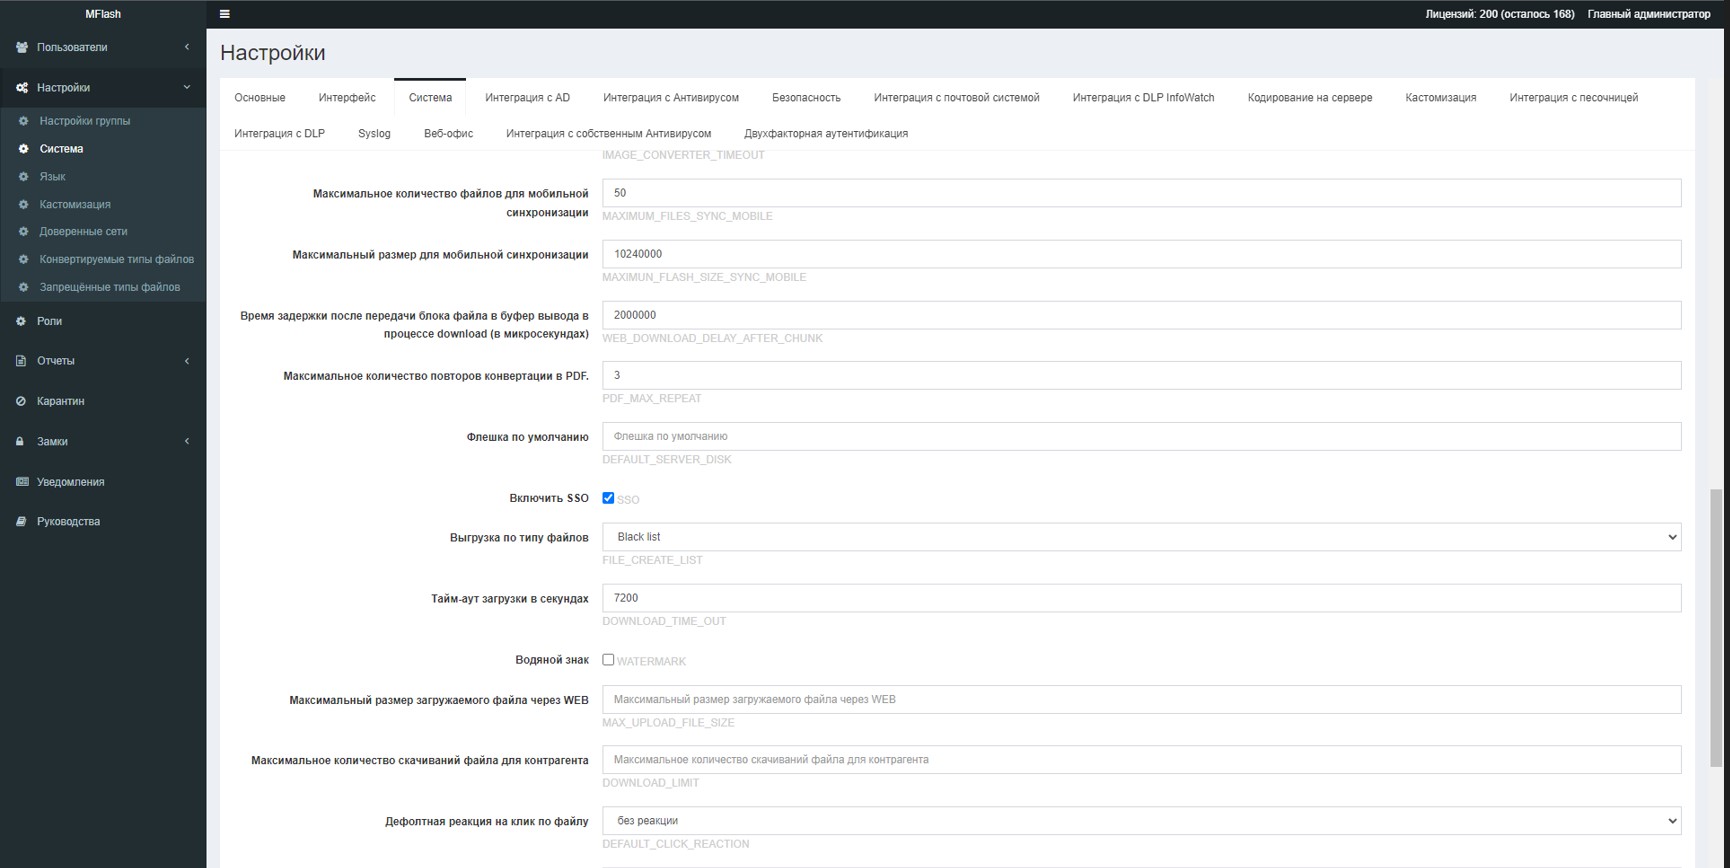The image size is (1730, 868).
Task: Click the gear icon beside Доверенные сети
Action: click(x=24, y=232)
